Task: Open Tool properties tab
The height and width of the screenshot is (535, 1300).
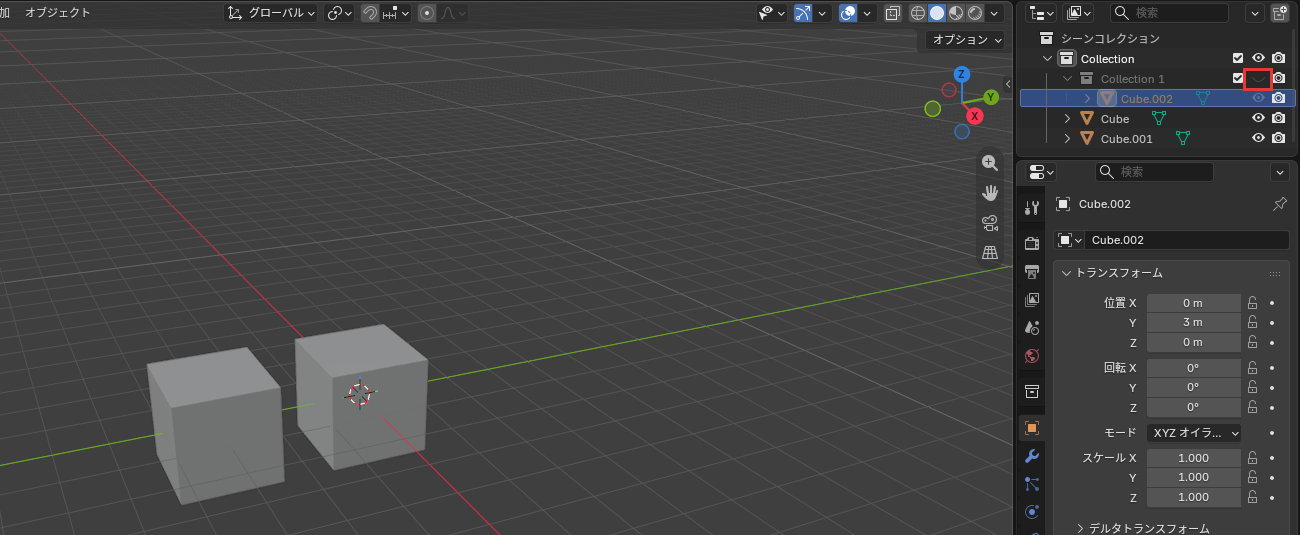Action: click(x=1032, y=207)
